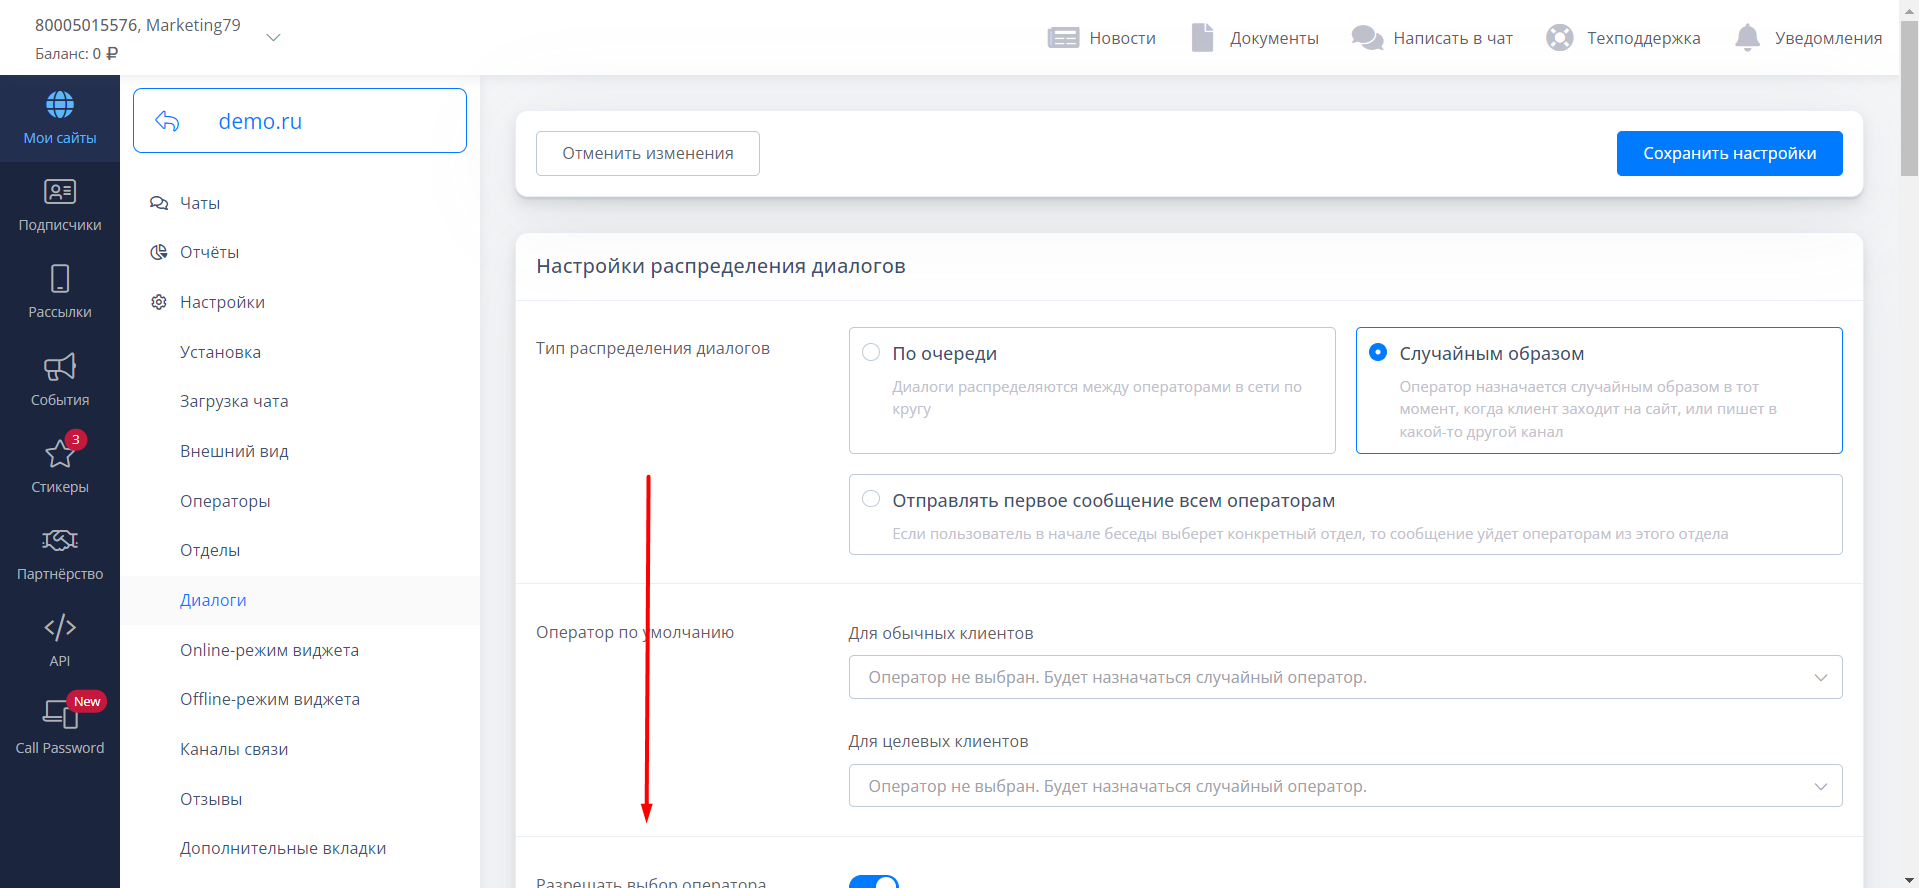
Task: Open Рассылки phone icon in sidebar
Action: point(60,279)
